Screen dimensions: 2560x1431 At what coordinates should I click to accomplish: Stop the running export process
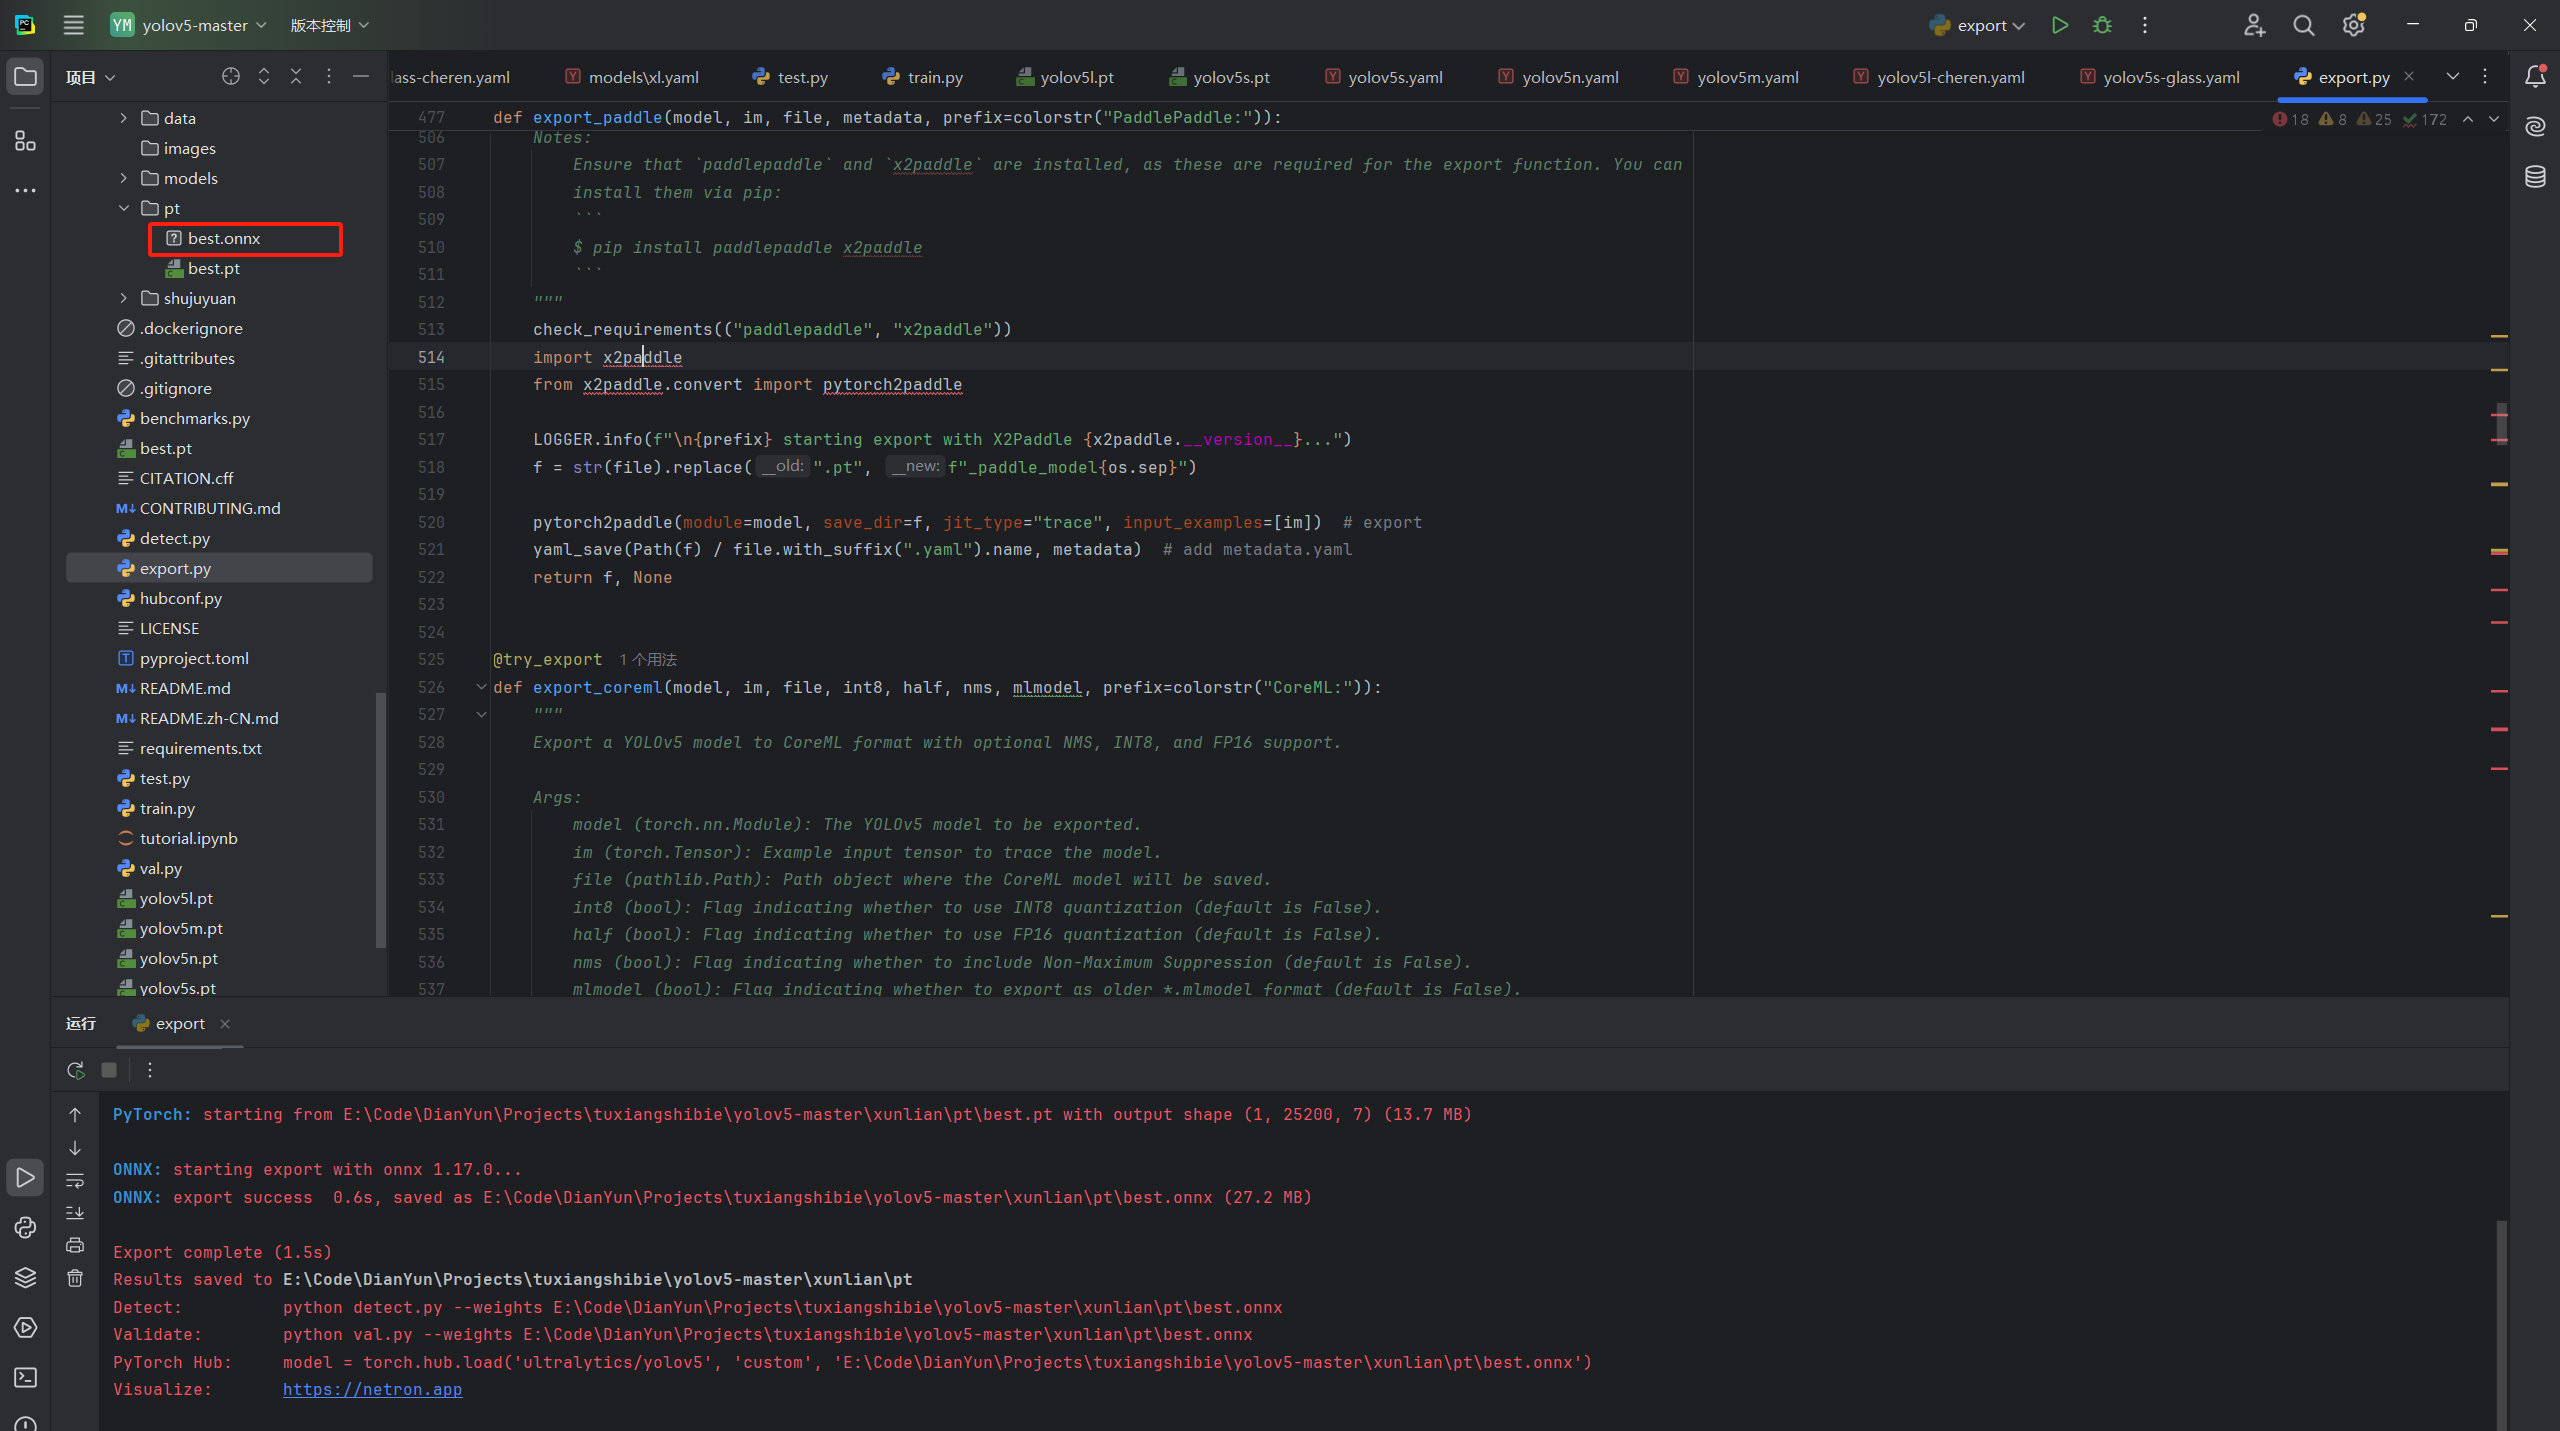pyautogui.click(x=109, y=1070)
